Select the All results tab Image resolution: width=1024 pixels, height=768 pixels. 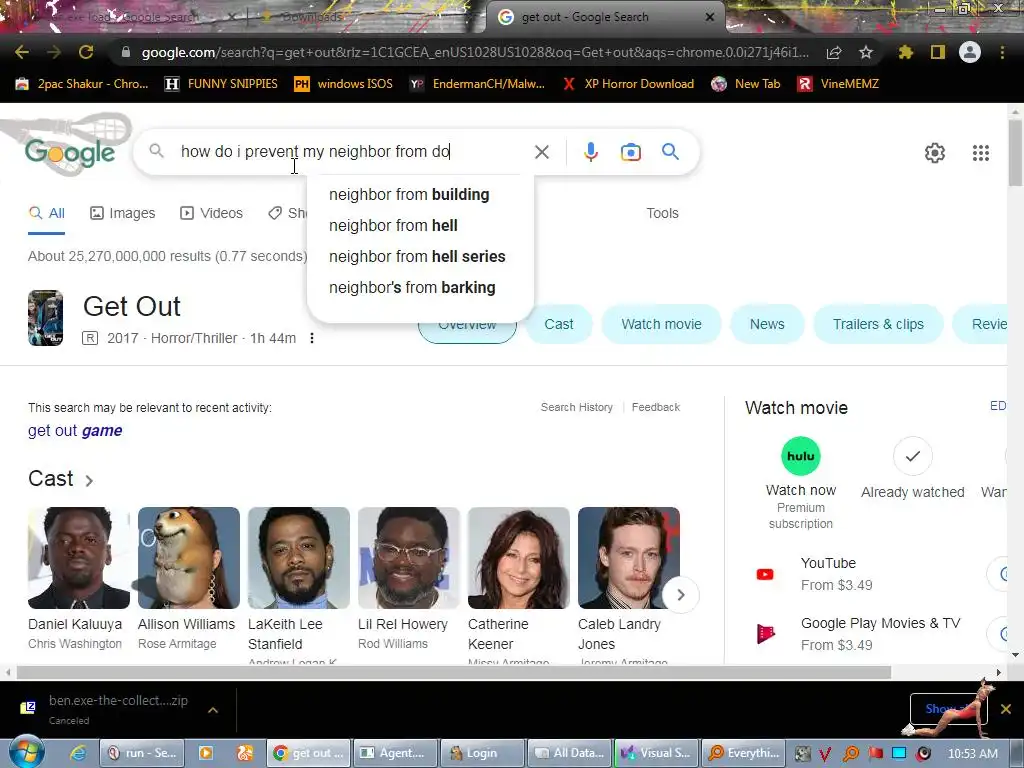pyautogui.click(x=46, y=213)
